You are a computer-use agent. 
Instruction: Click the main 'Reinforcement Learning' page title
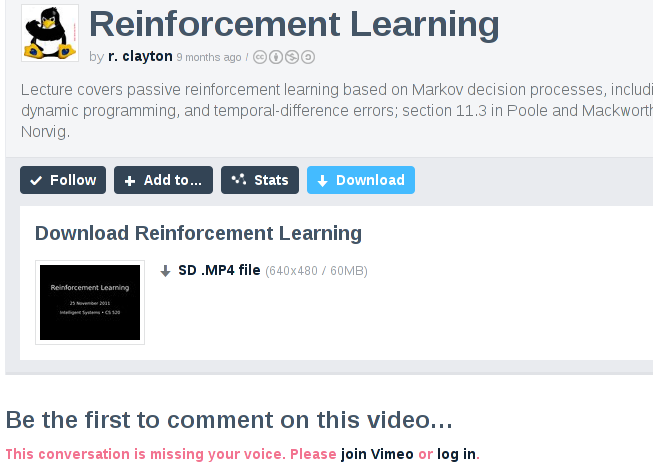293,24
